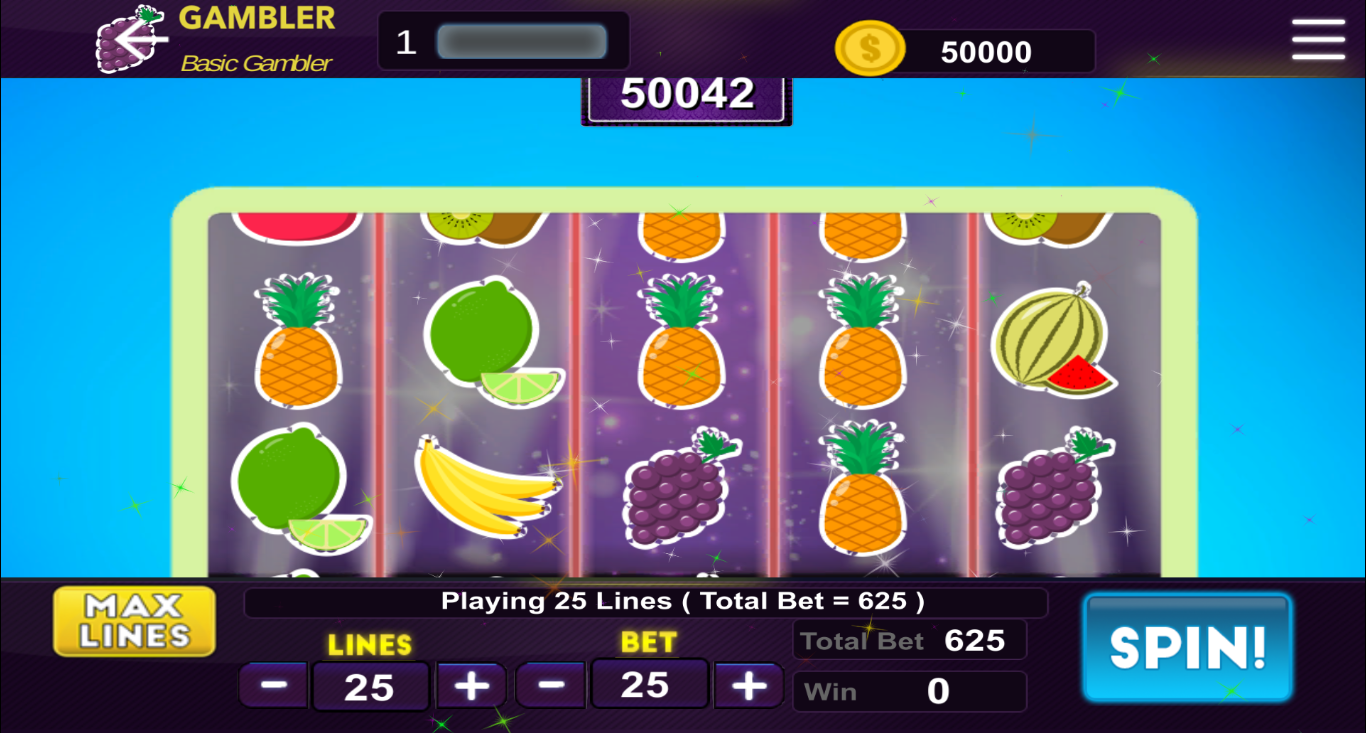Tap the grape back arrow icon
This screenshot has height=733, width=1366.
(x=132, y=39)
